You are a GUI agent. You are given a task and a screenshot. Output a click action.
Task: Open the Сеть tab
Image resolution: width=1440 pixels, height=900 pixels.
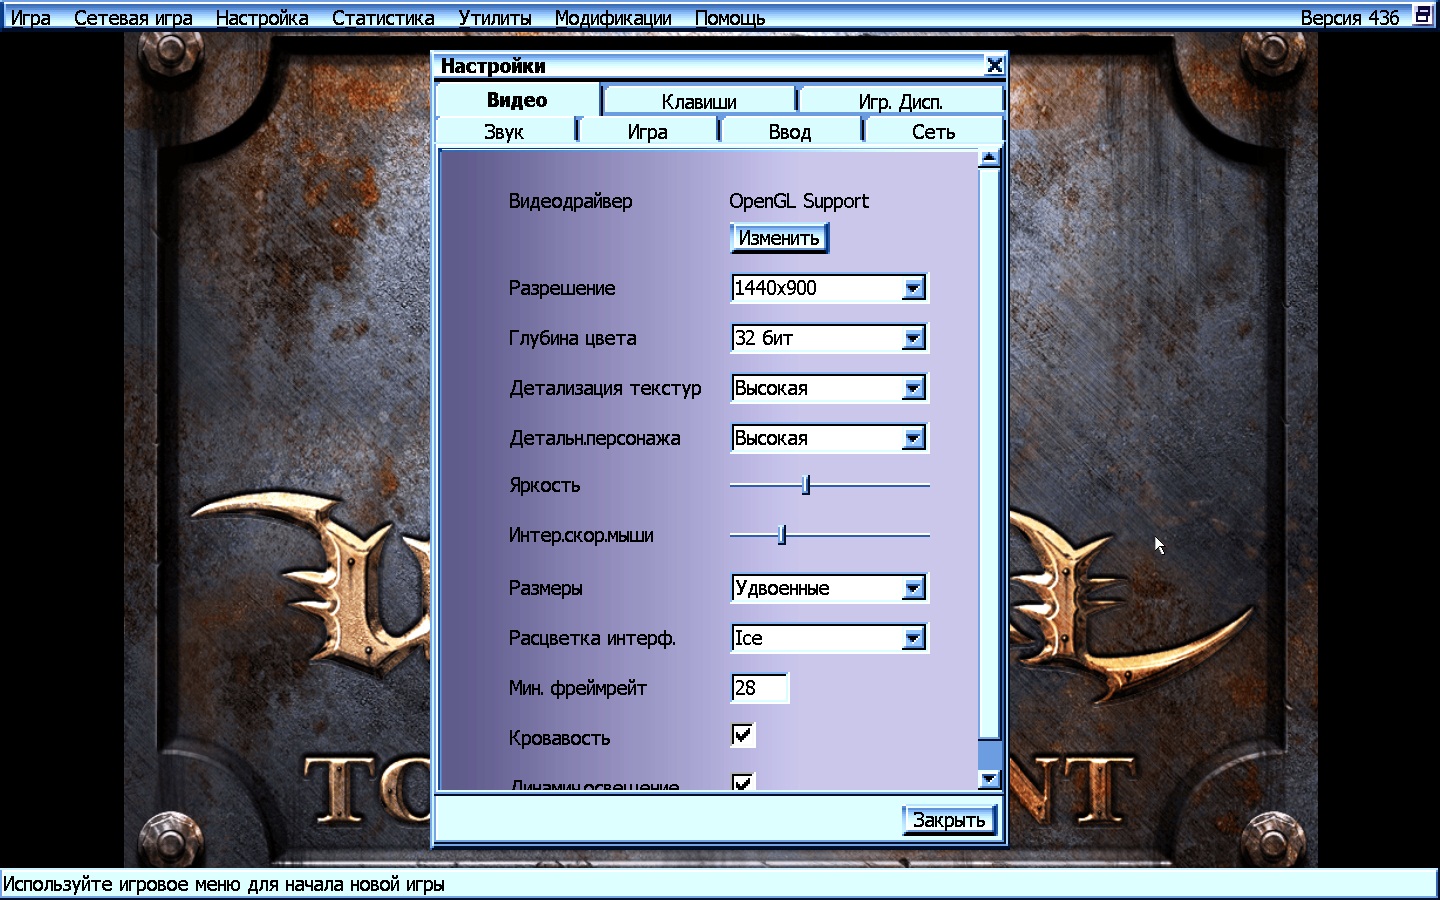(x=934, y=132)
